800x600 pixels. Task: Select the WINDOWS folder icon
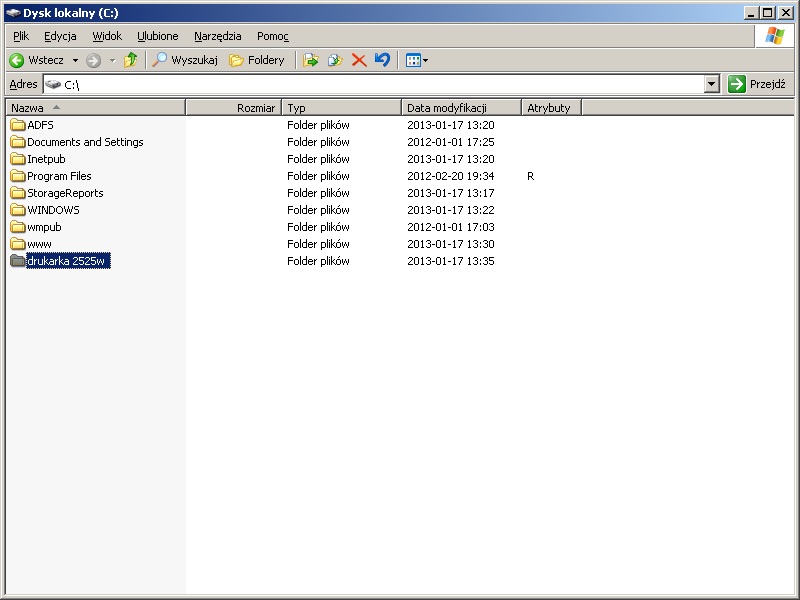pos(18,210)
